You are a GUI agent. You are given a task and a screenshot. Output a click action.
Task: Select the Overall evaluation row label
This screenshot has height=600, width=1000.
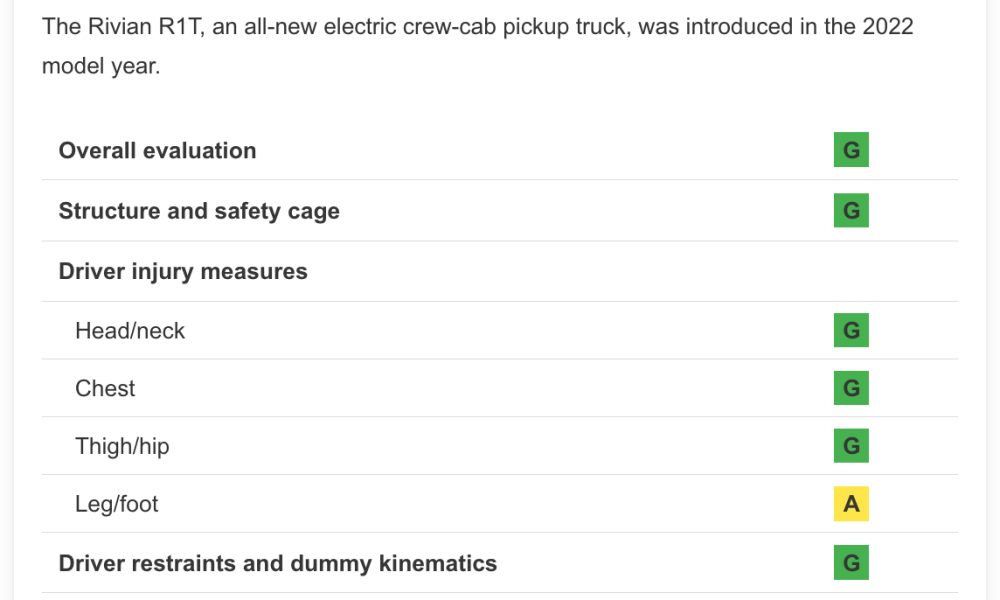[x=158, y=150]
